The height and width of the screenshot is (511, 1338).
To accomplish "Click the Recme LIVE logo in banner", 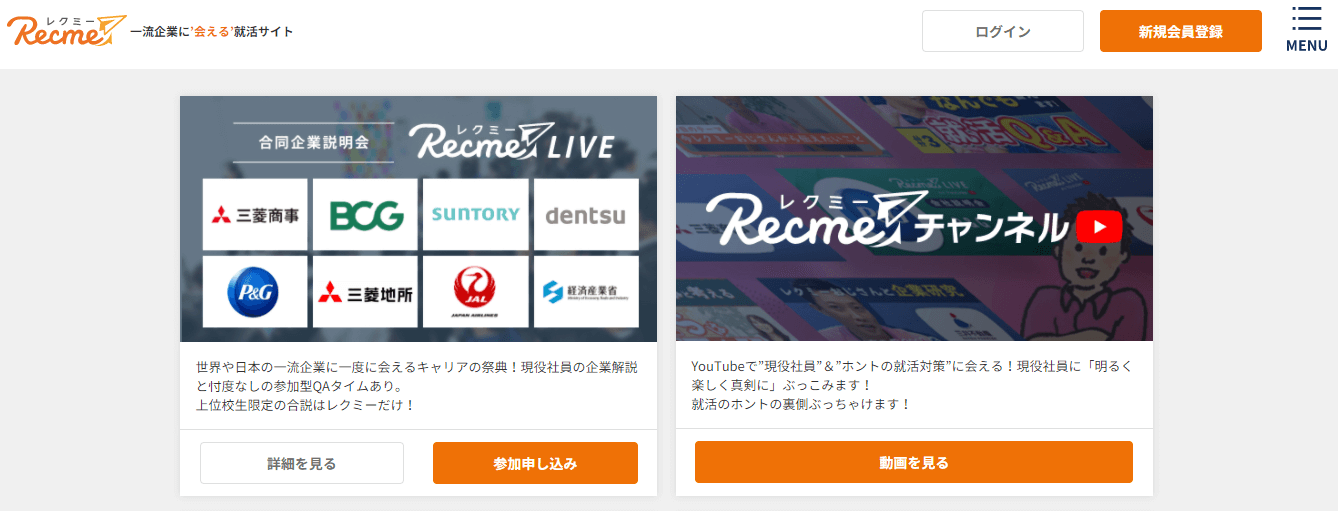I will (511, 141).
